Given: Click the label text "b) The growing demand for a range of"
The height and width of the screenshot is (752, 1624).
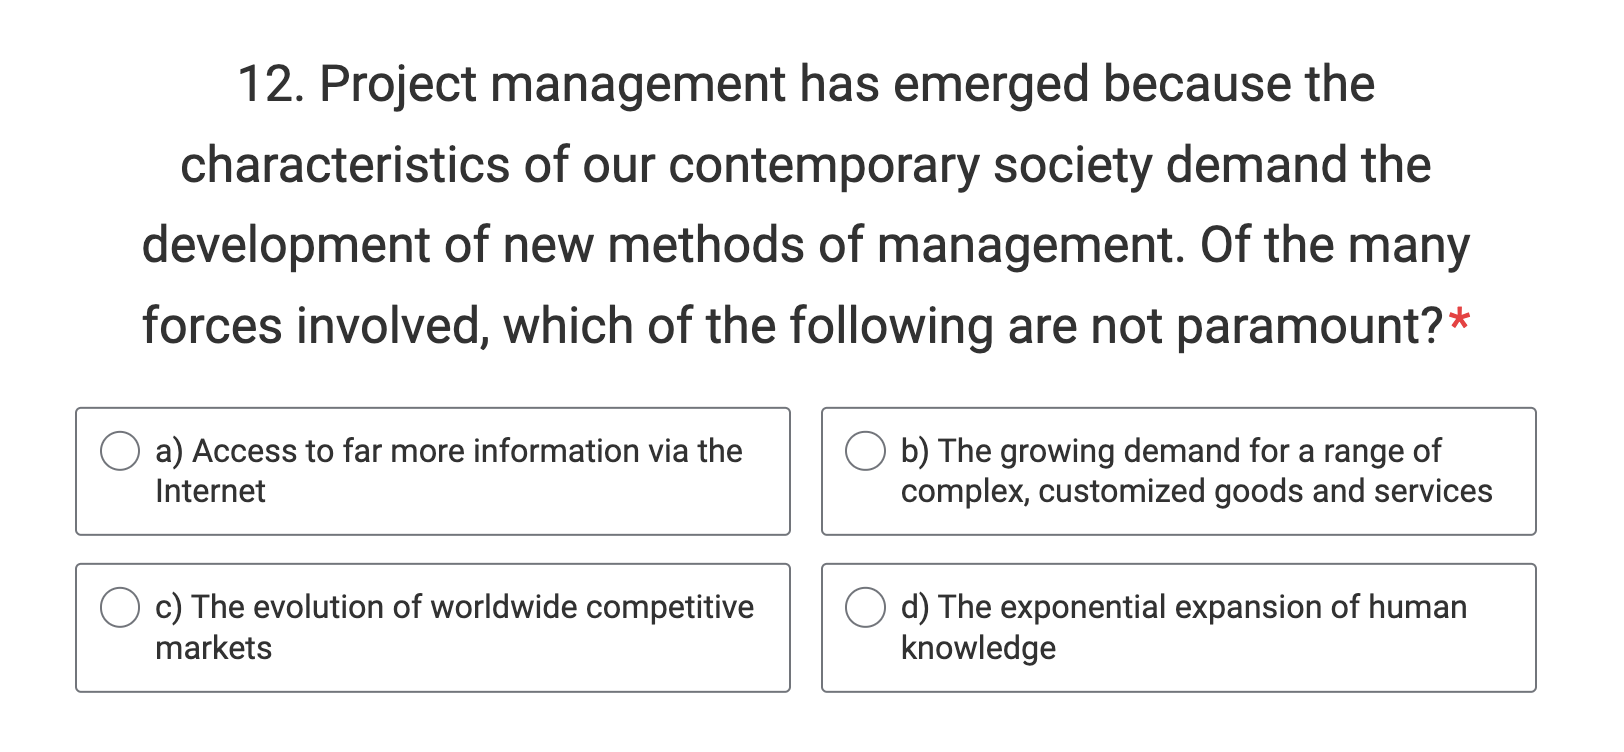Looking at the screenshot, I should click(x=1171, y=451).
